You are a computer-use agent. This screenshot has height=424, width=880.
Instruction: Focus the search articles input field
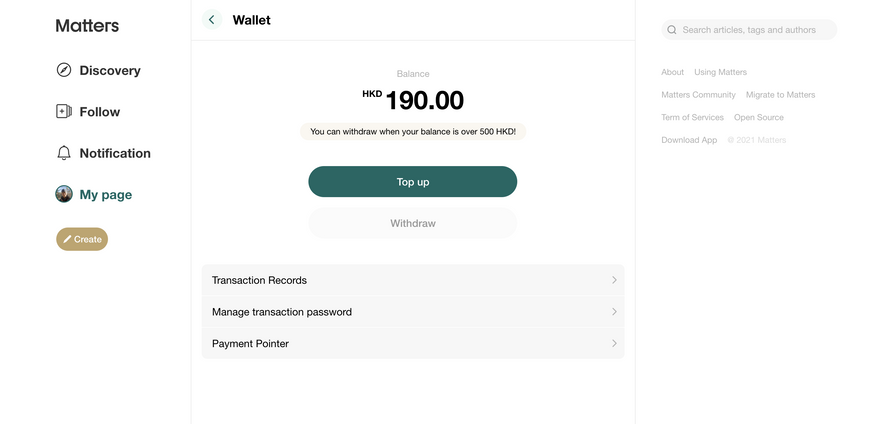pyautogui.click(x=749, y=30)
